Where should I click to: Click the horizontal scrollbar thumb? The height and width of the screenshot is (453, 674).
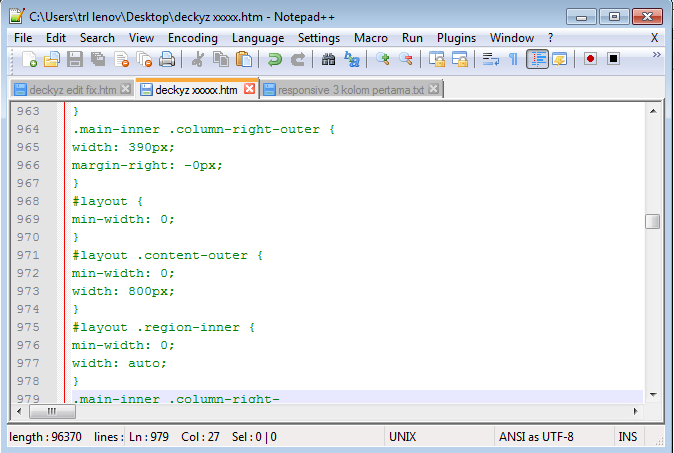point(52,411)
